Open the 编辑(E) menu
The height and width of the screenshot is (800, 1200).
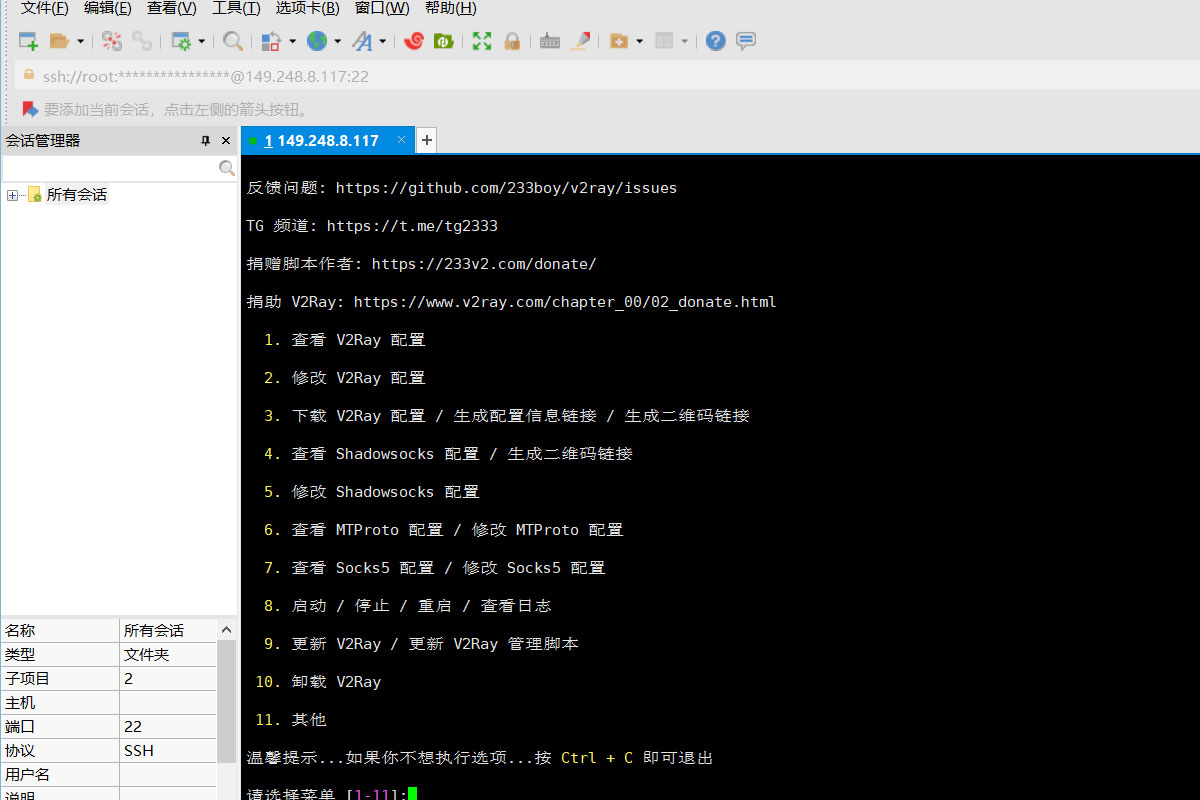108,8
